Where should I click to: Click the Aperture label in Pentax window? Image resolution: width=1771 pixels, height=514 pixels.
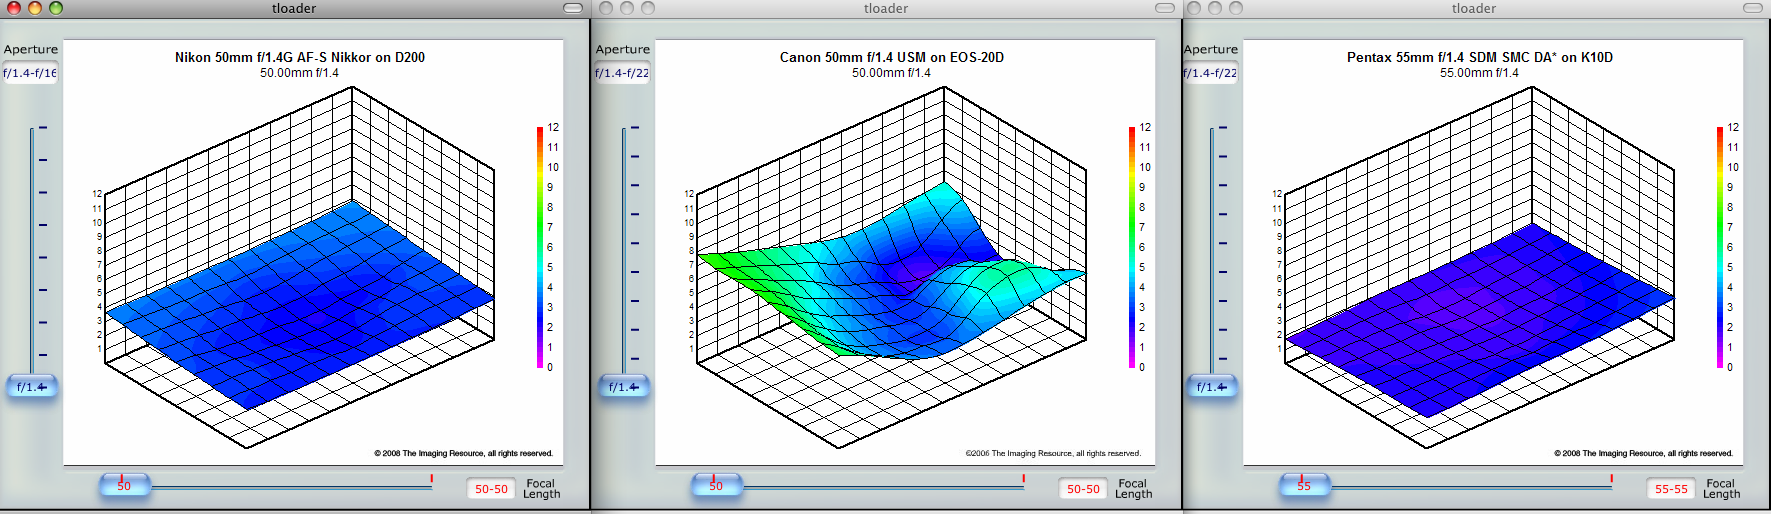(1211, 49)
